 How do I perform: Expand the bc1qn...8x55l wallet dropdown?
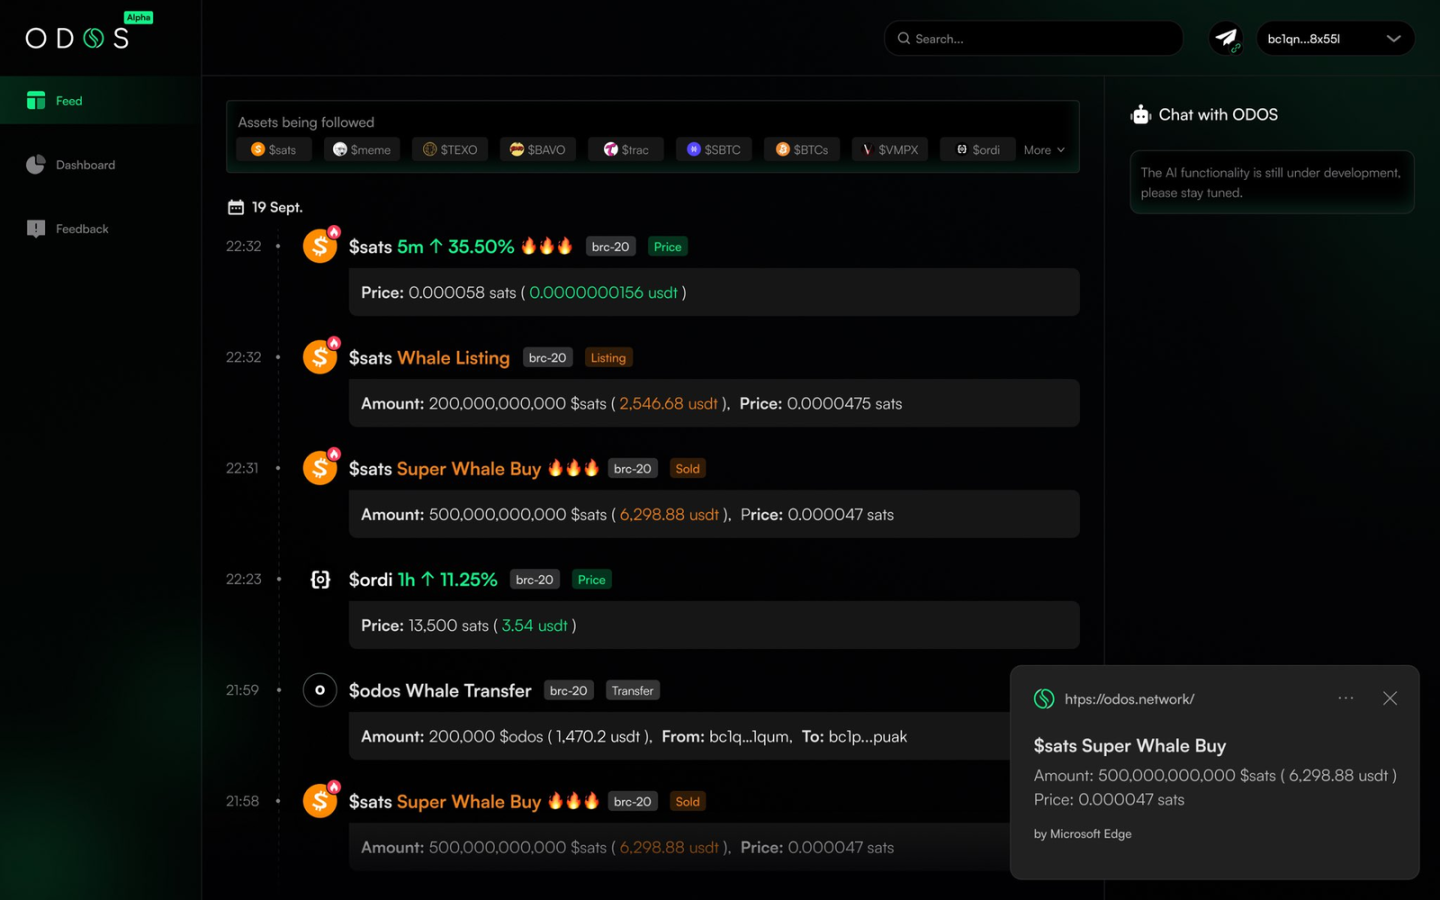[1392, 39]
